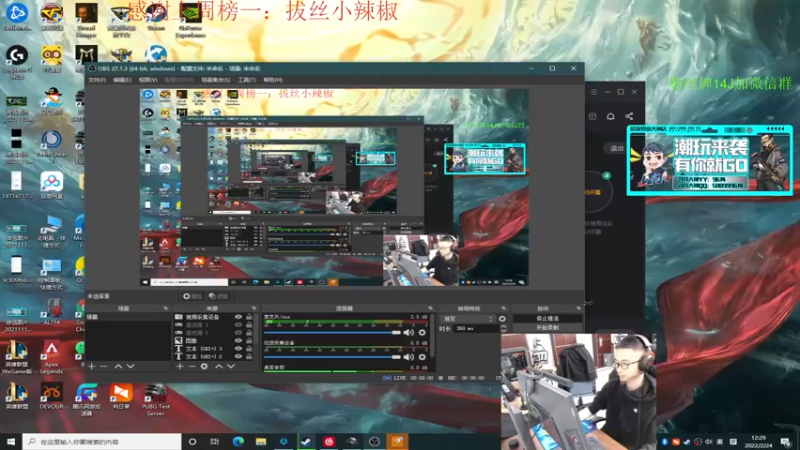Pop out the 场景 dock panel

(x=165, y=308)
